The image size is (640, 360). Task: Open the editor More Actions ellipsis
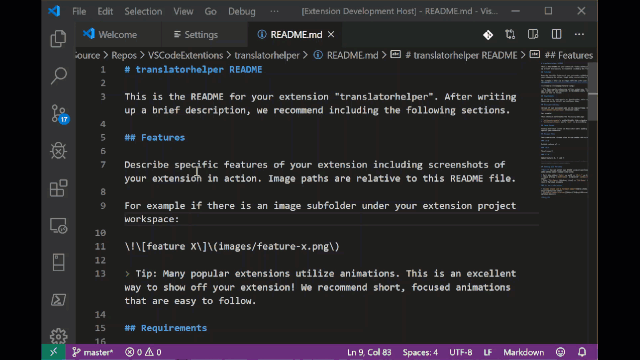(579, 35)
